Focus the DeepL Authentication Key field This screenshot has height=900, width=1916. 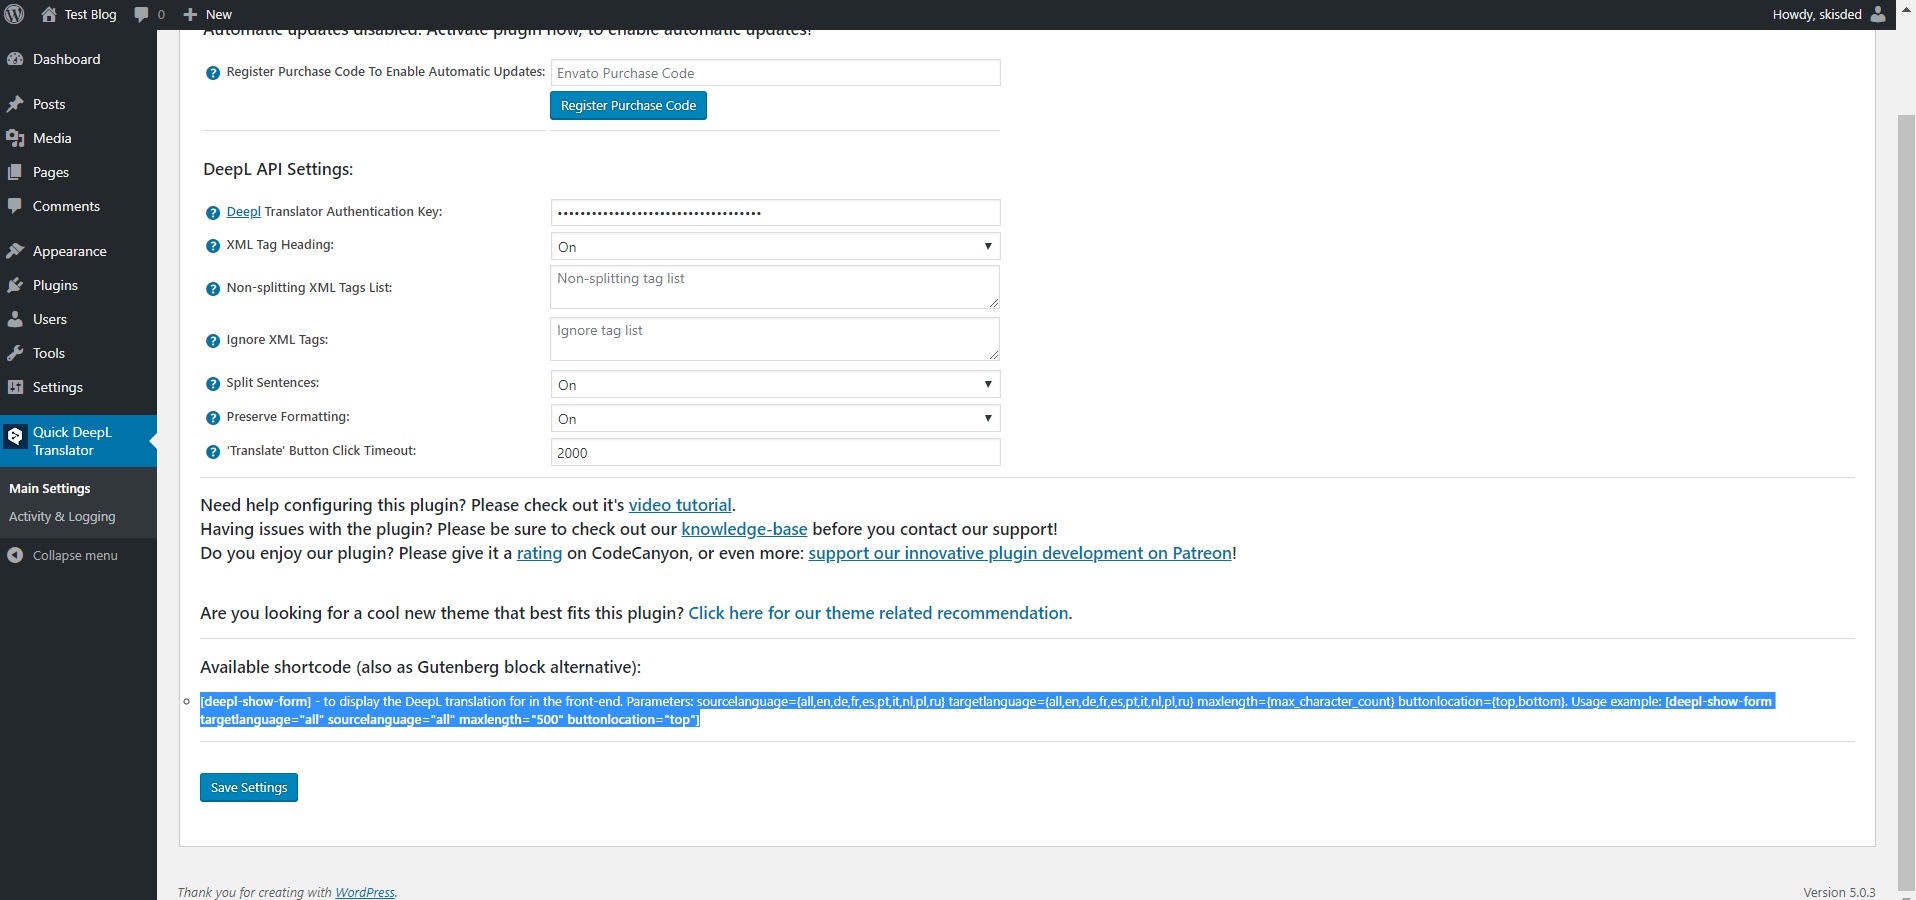tap(775, 212)
